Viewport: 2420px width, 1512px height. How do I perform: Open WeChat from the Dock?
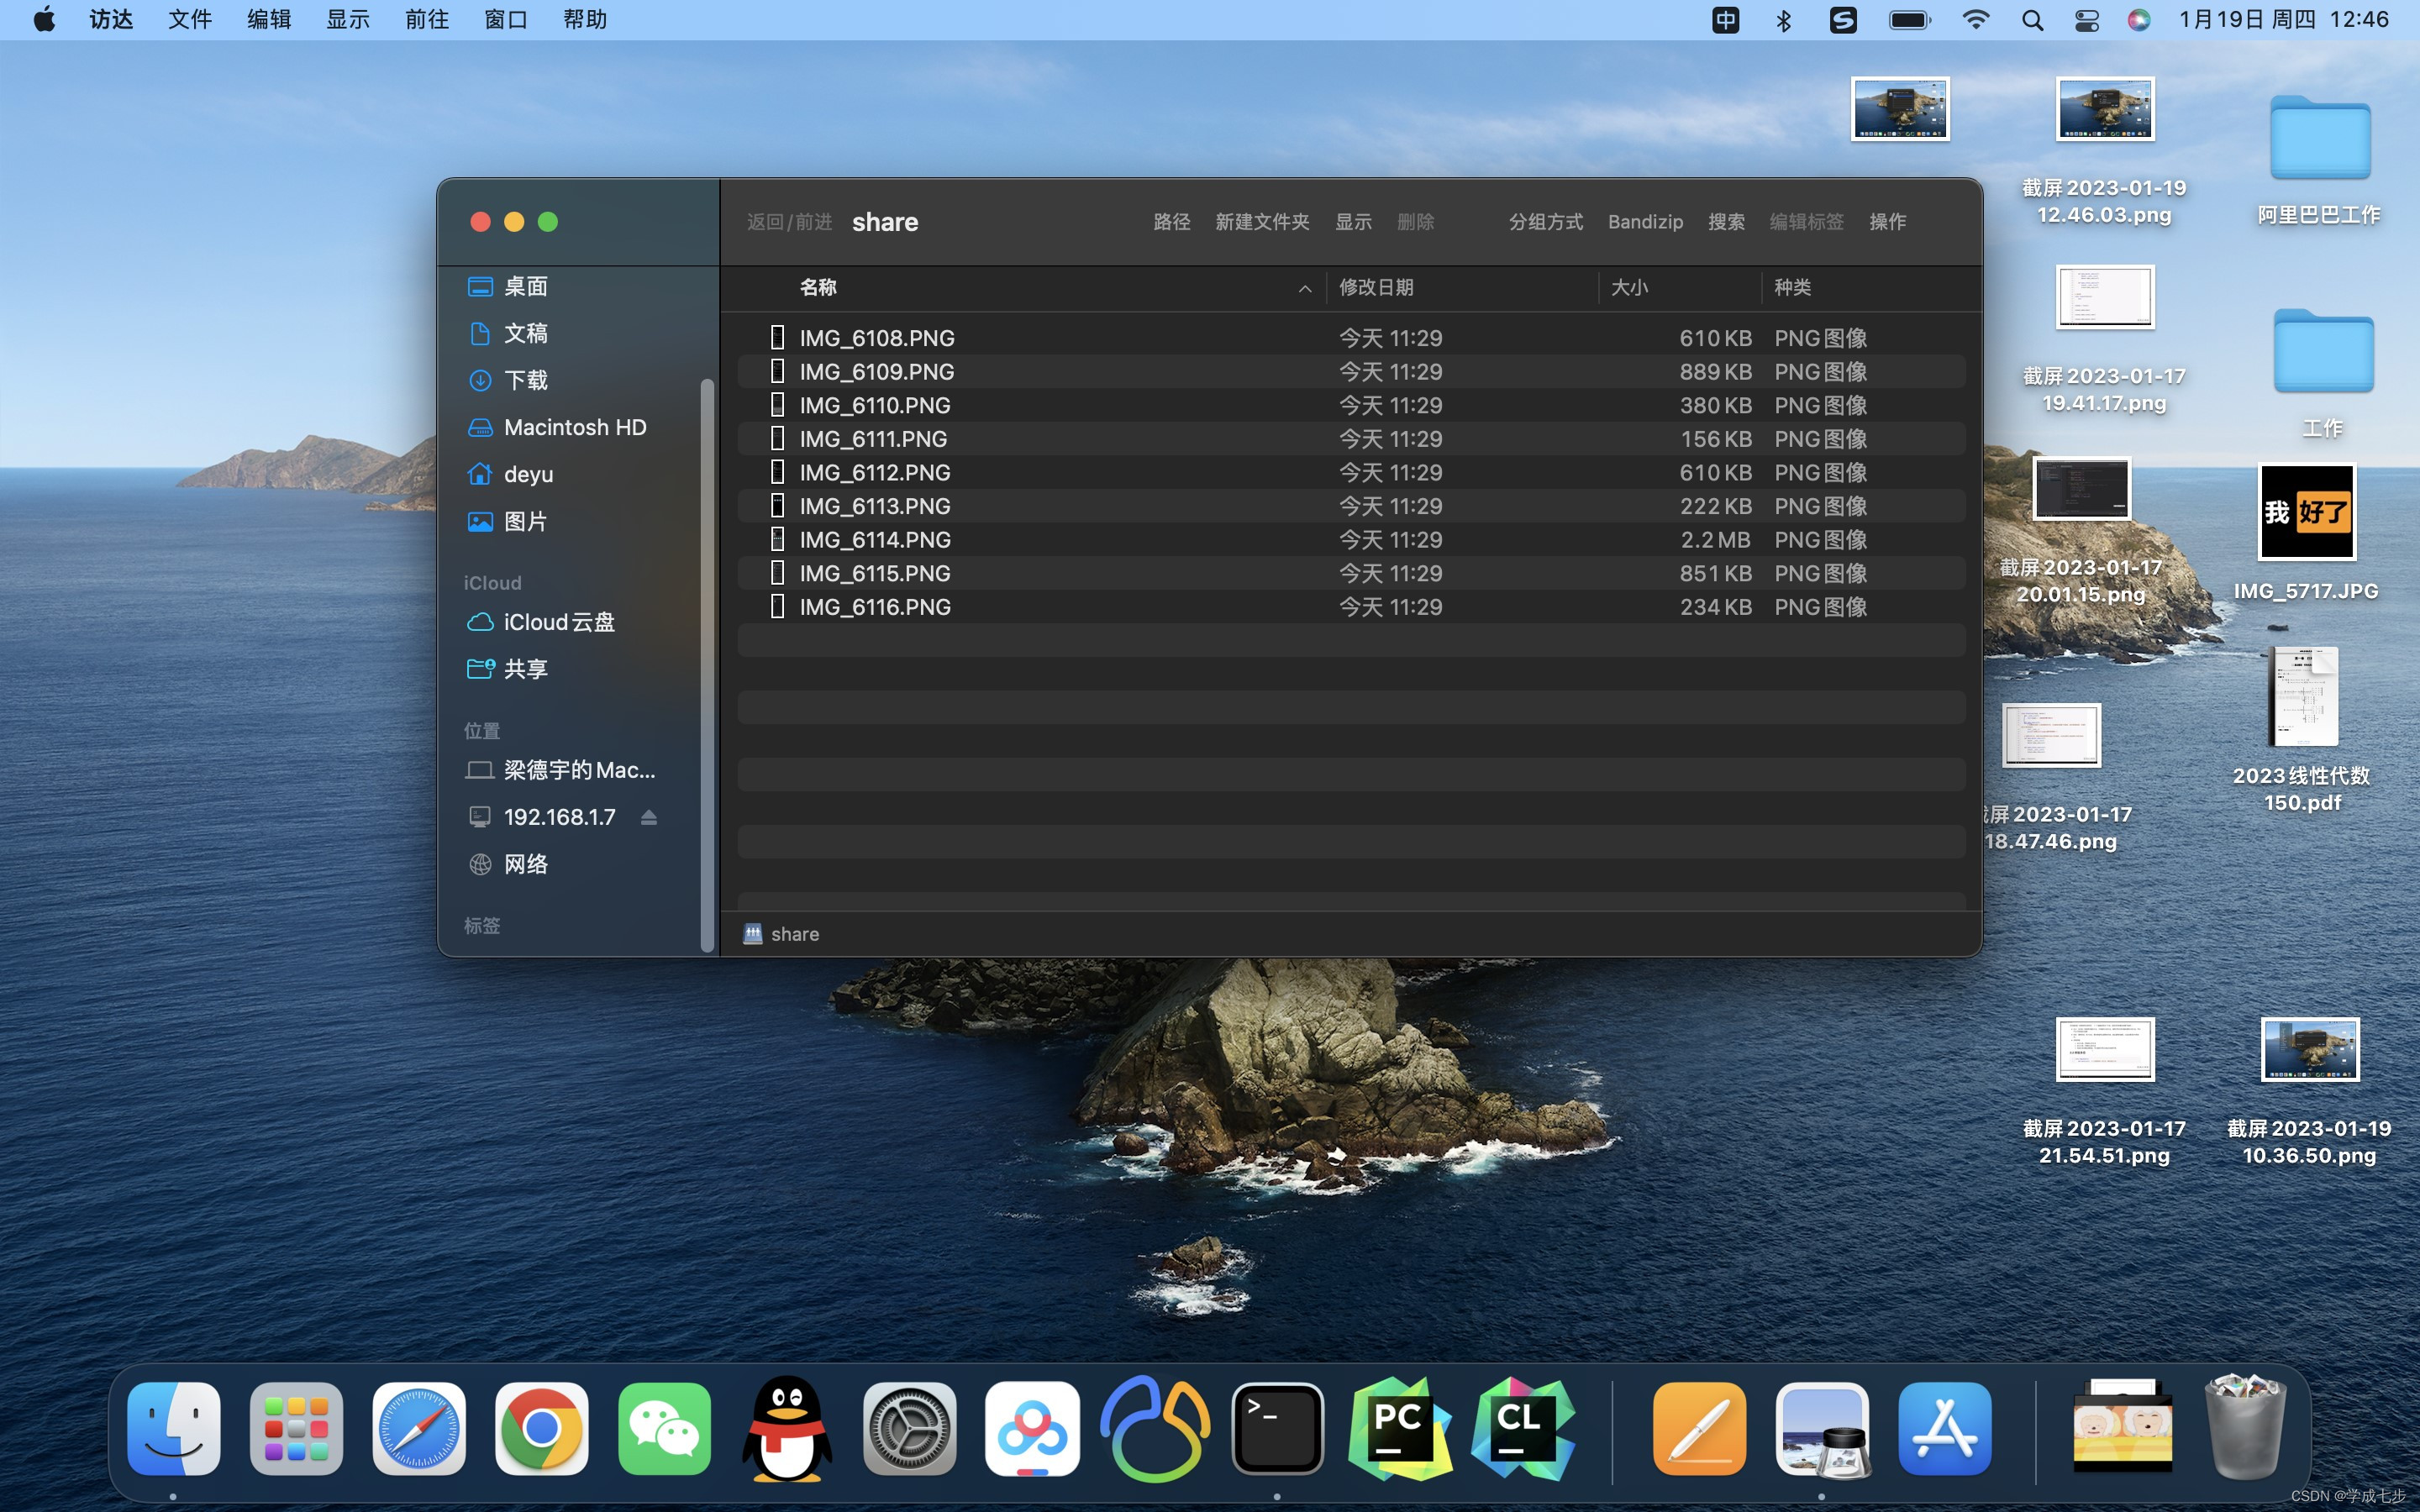click(x=664, y=1428)
